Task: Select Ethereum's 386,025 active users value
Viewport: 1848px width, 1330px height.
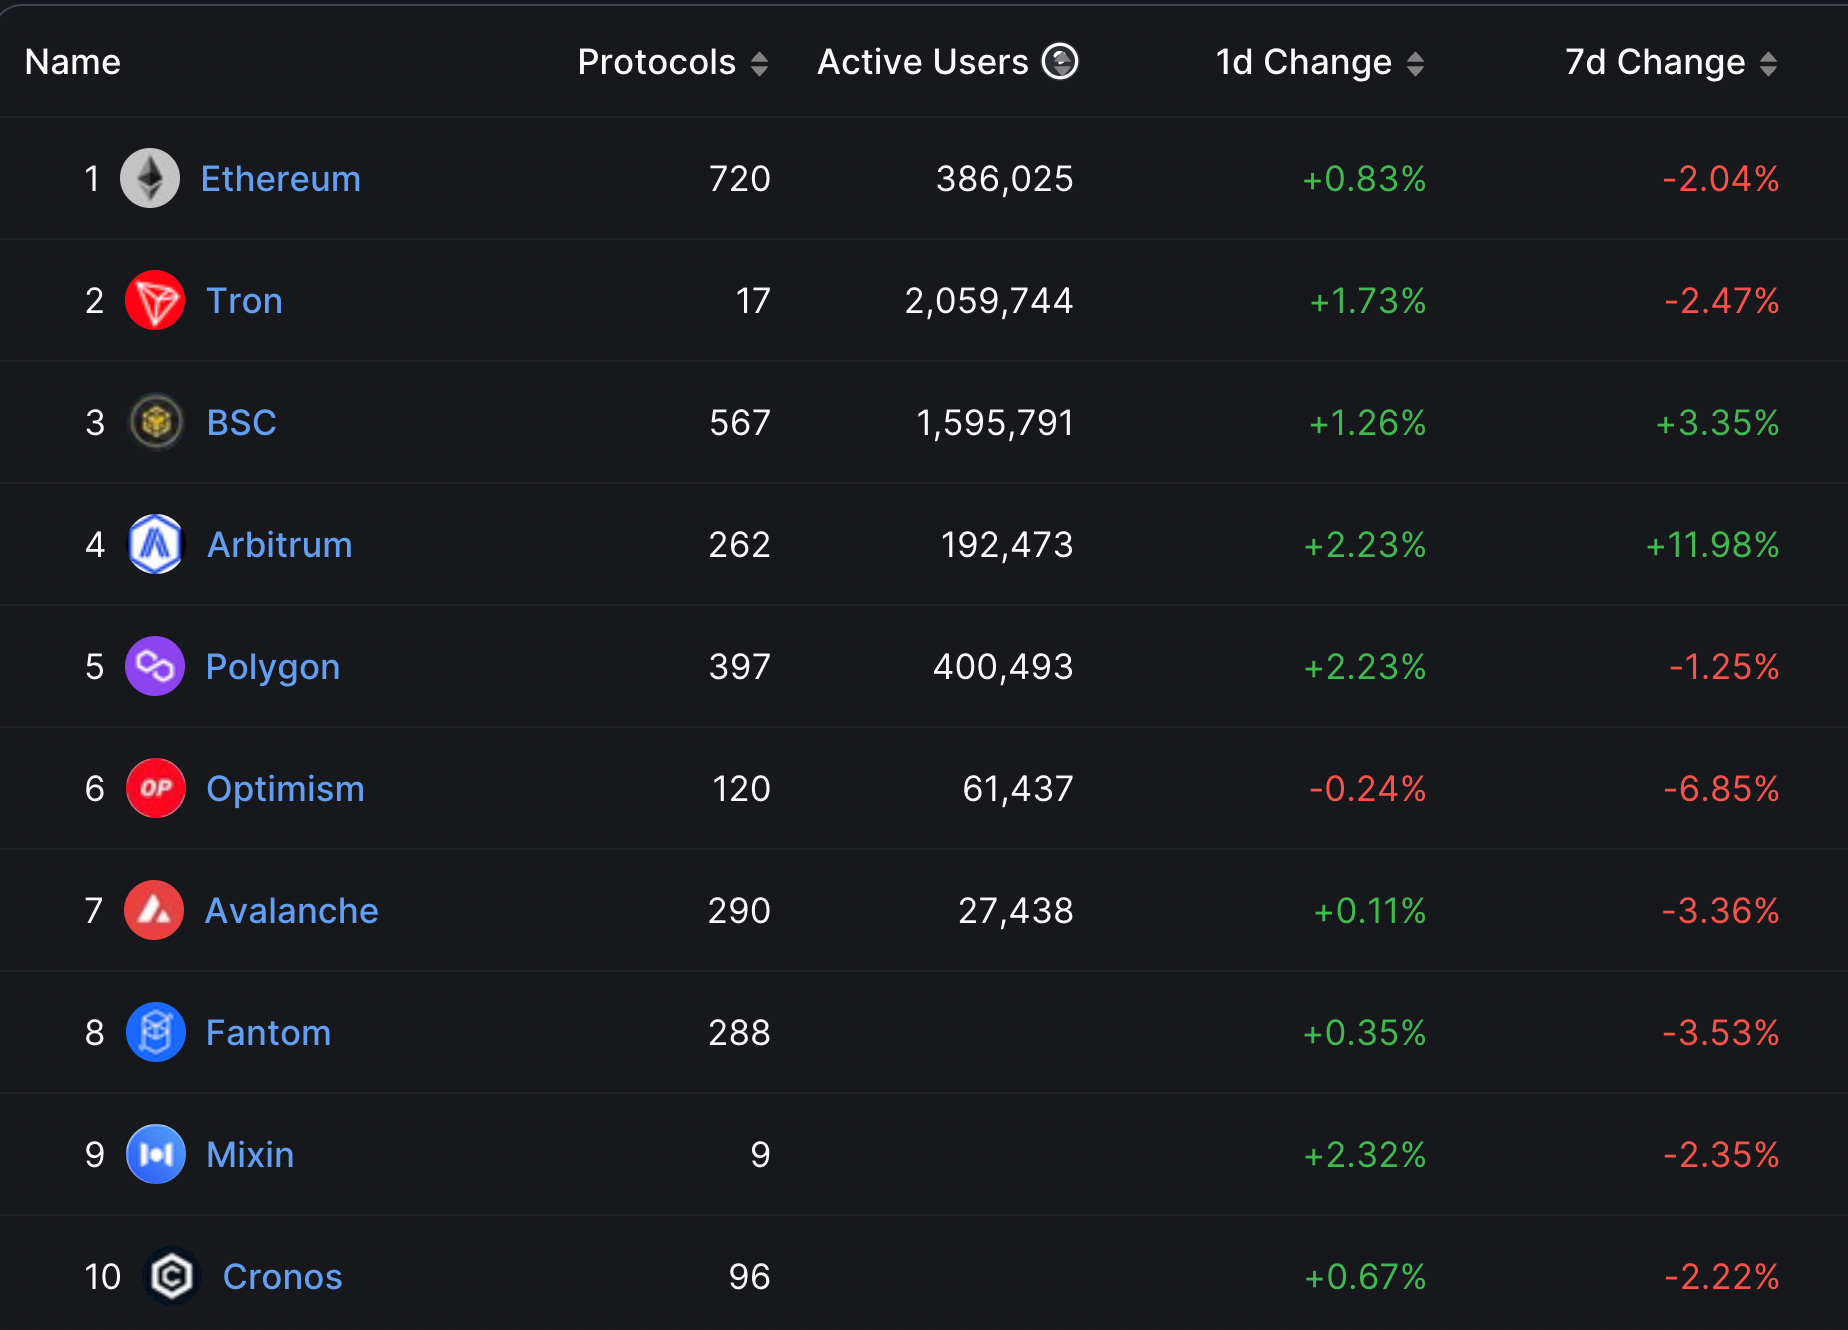Action: (x=1005, y=180)
